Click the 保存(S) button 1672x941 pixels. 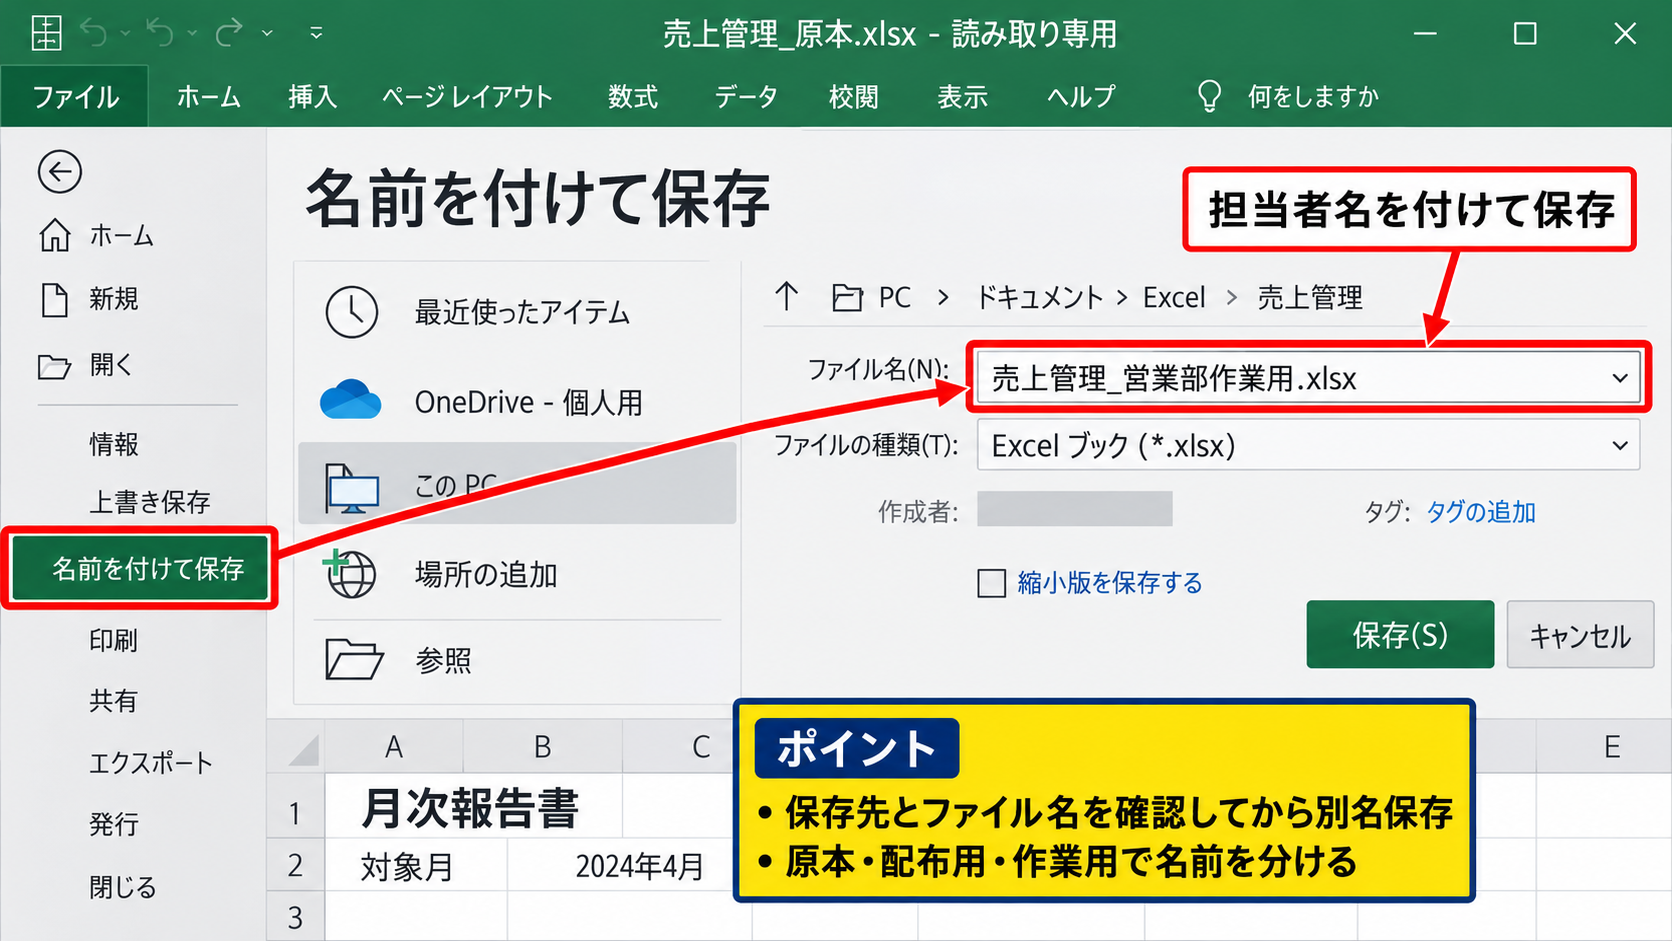(x=1400, y=634)
